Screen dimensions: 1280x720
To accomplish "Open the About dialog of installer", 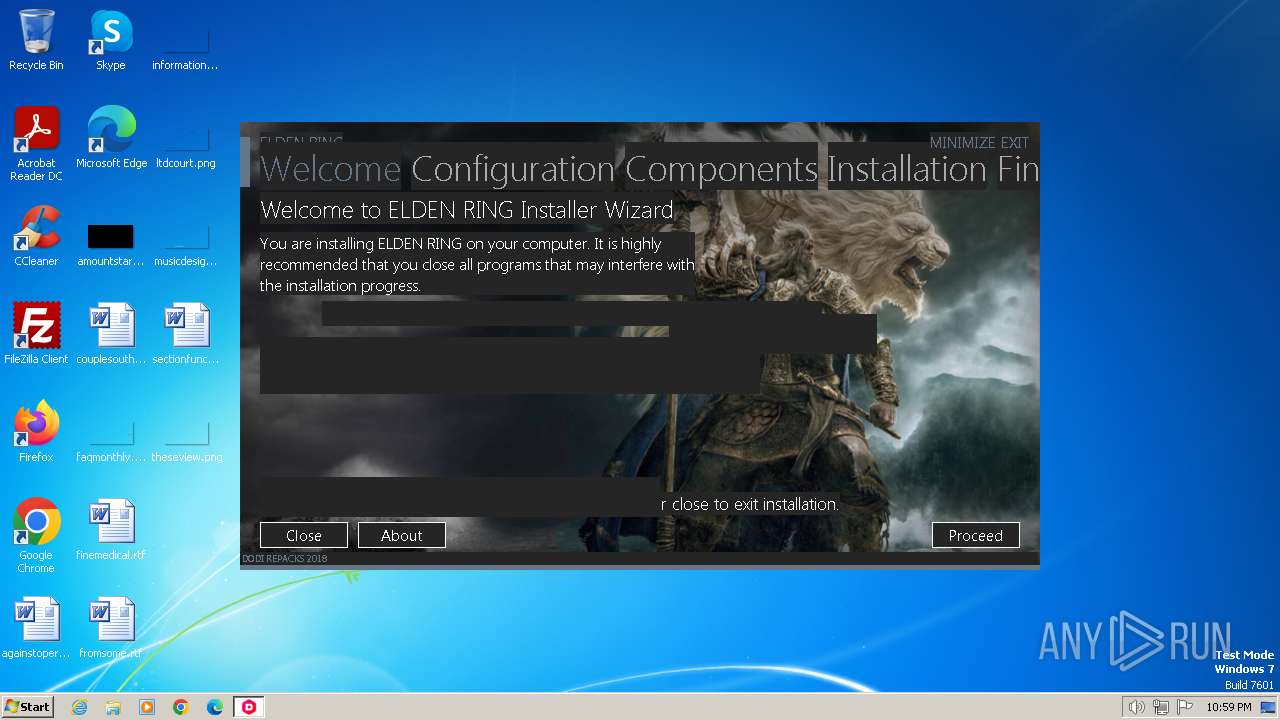I will (x=402, y=535).
